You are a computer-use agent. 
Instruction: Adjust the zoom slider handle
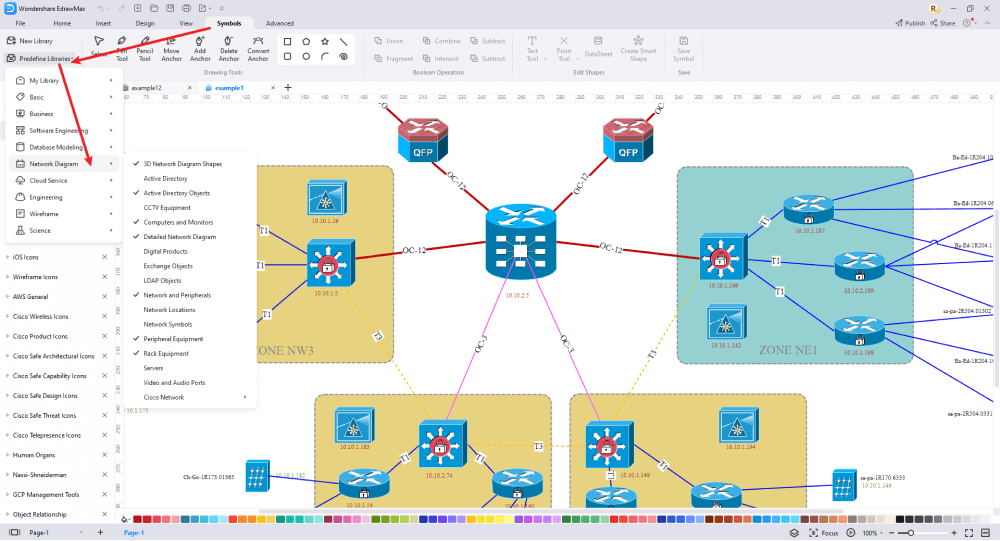click(x=911, y=533)
